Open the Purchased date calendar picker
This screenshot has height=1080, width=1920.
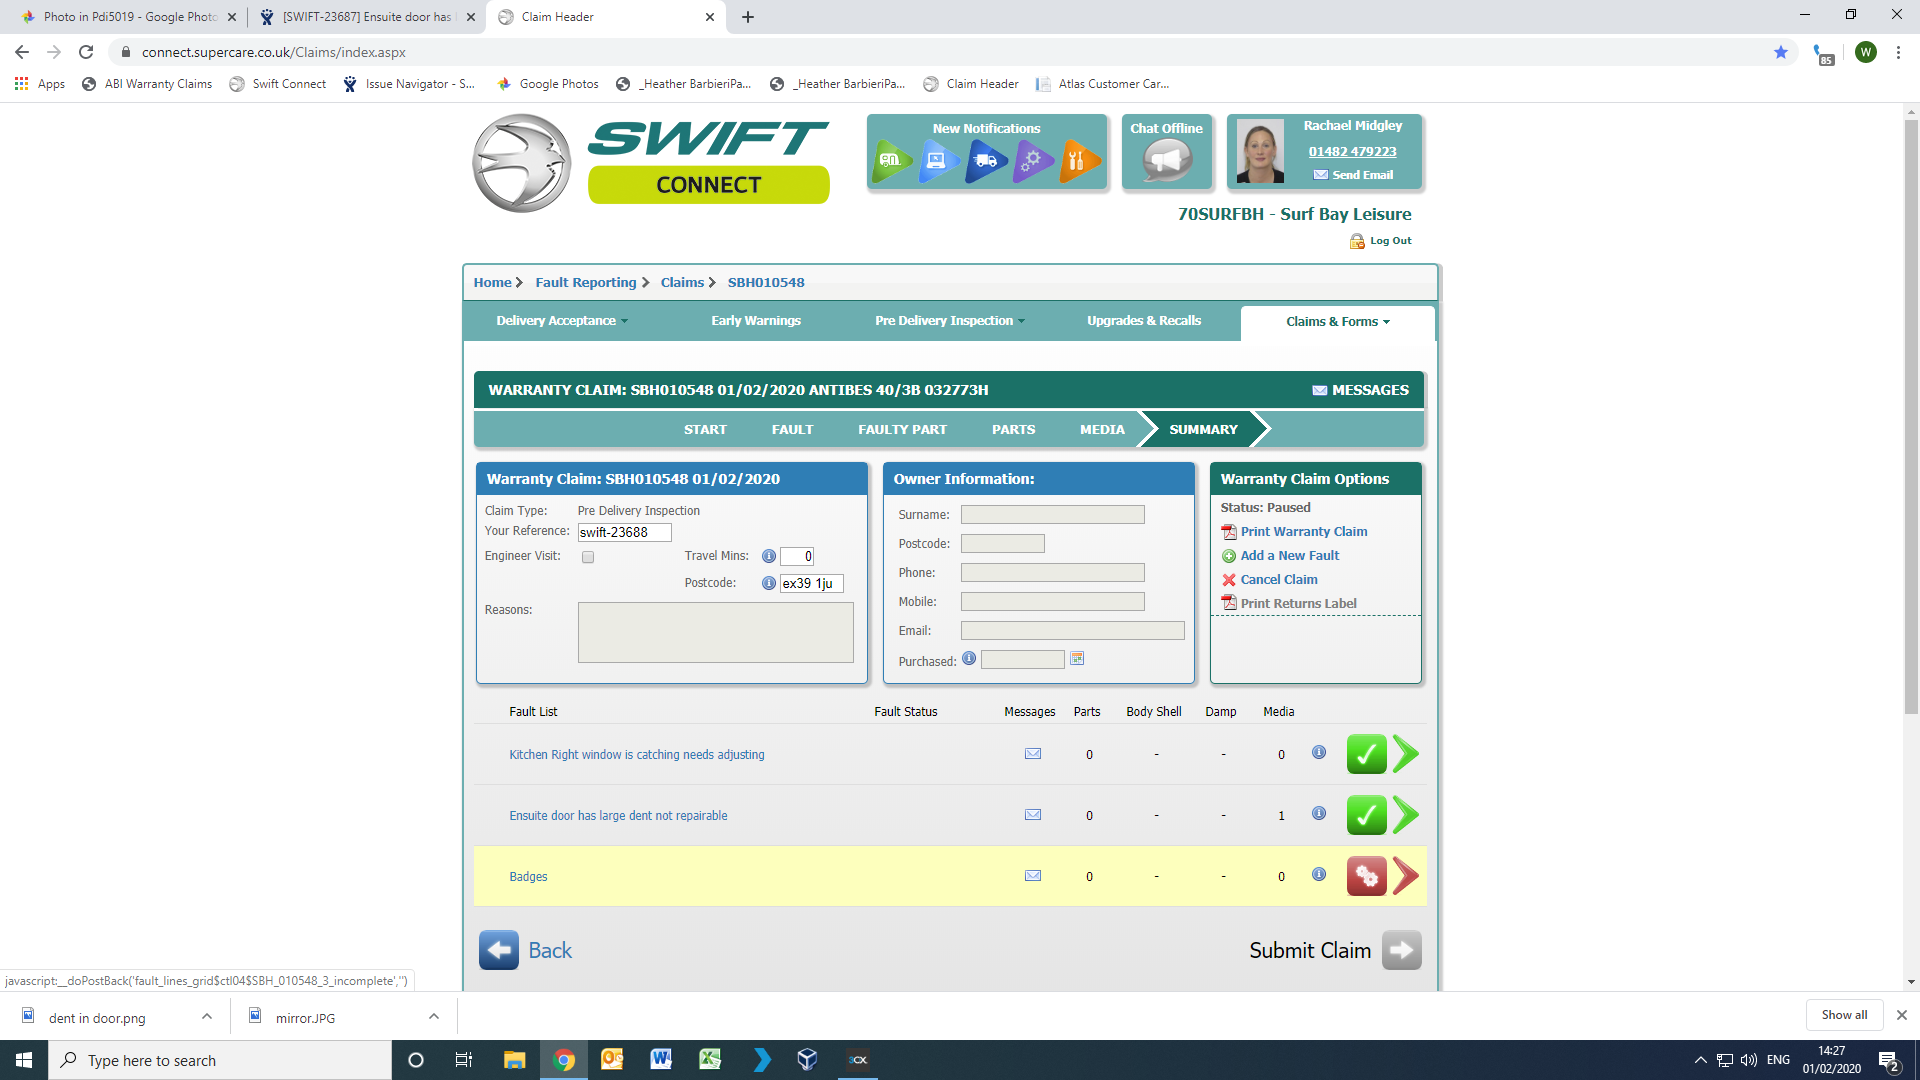(1077, 659)
